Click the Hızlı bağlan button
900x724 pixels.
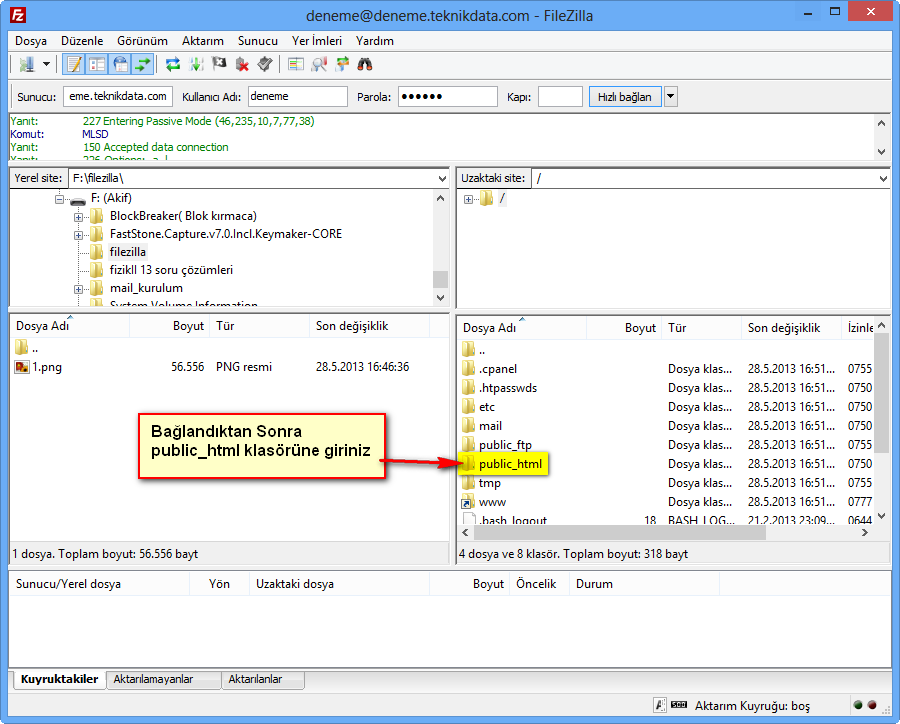625,97
